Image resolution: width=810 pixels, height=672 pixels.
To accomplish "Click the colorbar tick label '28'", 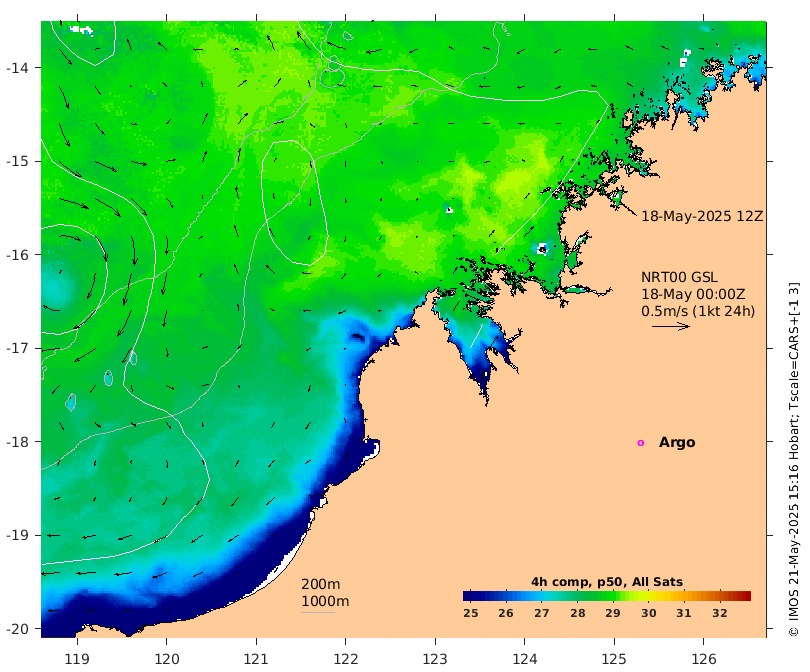I will point(578,613).
